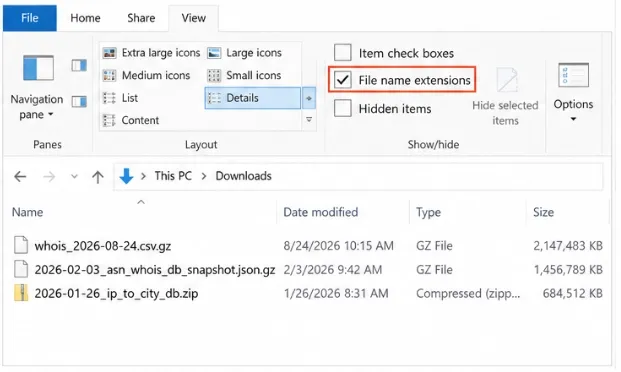Select the View tab
The height and width of the screenshot is (372, 621).
click(193, 18)
